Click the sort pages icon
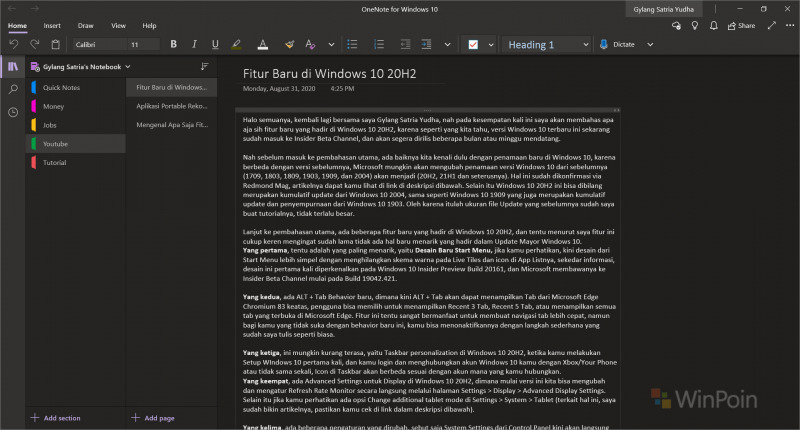This screenshot has width=800, height=430. tap(204, 66)
